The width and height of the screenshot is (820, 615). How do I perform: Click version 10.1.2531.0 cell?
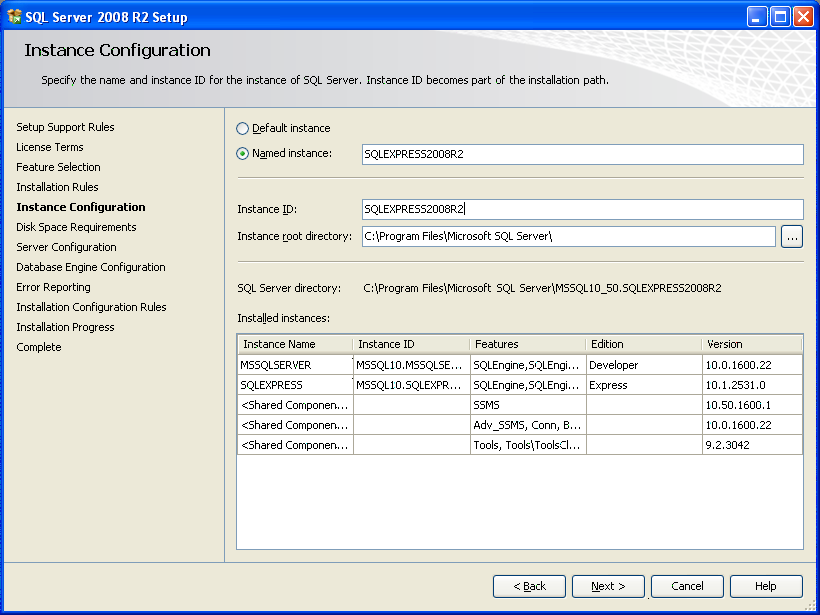[752, 385]
